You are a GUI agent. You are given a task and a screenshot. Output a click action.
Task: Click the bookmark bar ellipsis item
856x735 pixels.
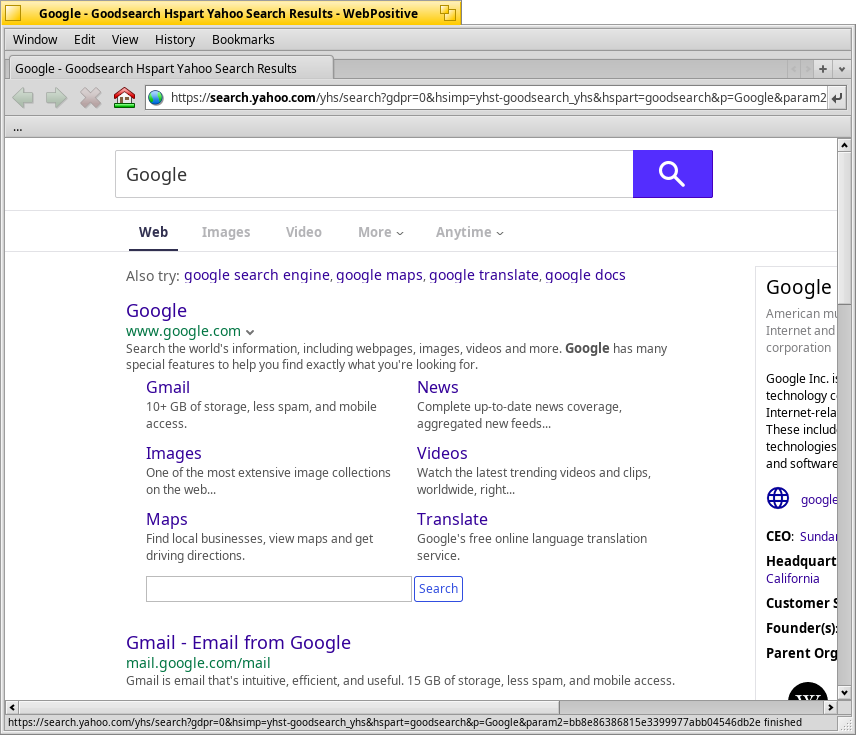pyautogui.click(x=18, y=129)
